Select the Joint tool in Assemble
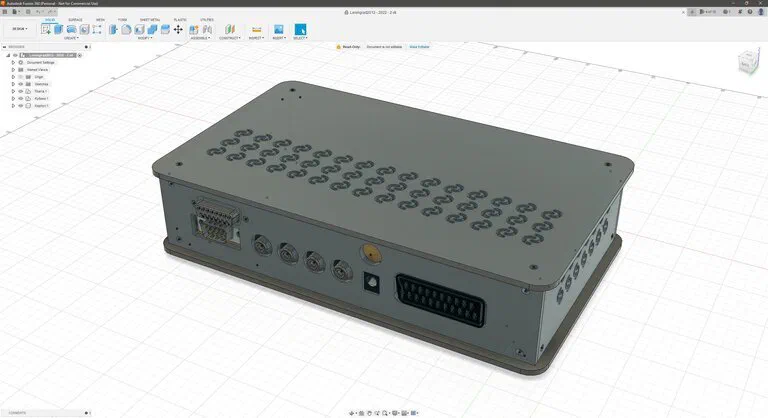Image resolution: width=768 pixels, height=418 pixels. 207,29
